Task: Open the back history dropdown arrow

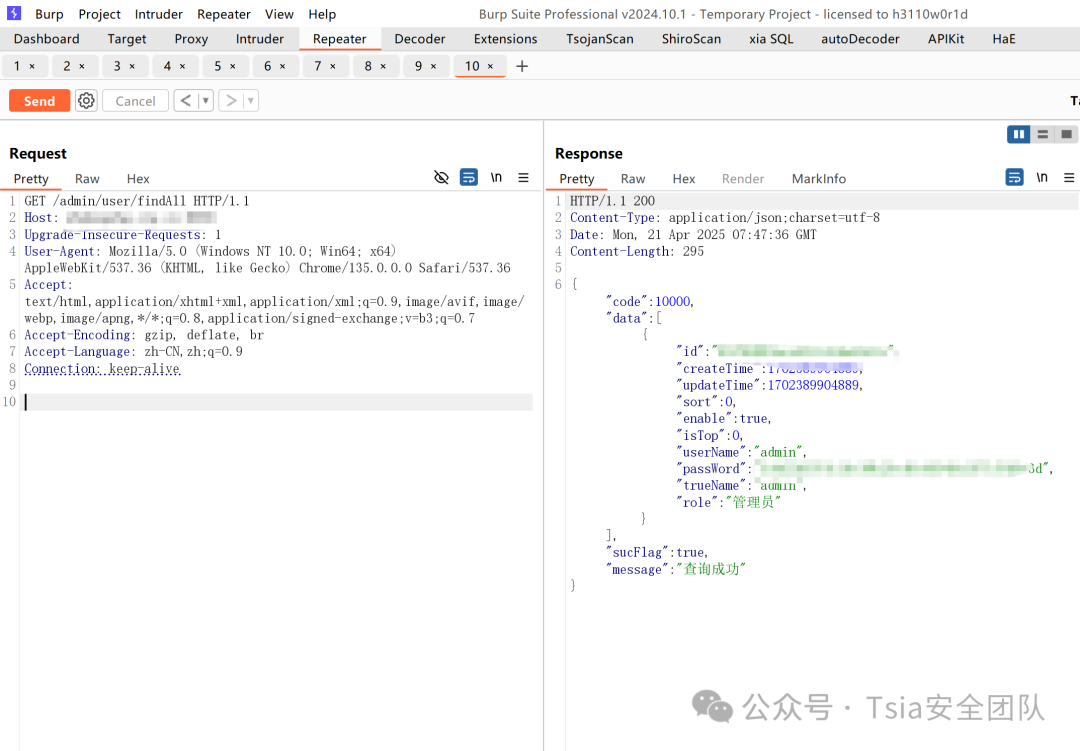Action: [205, 101]
